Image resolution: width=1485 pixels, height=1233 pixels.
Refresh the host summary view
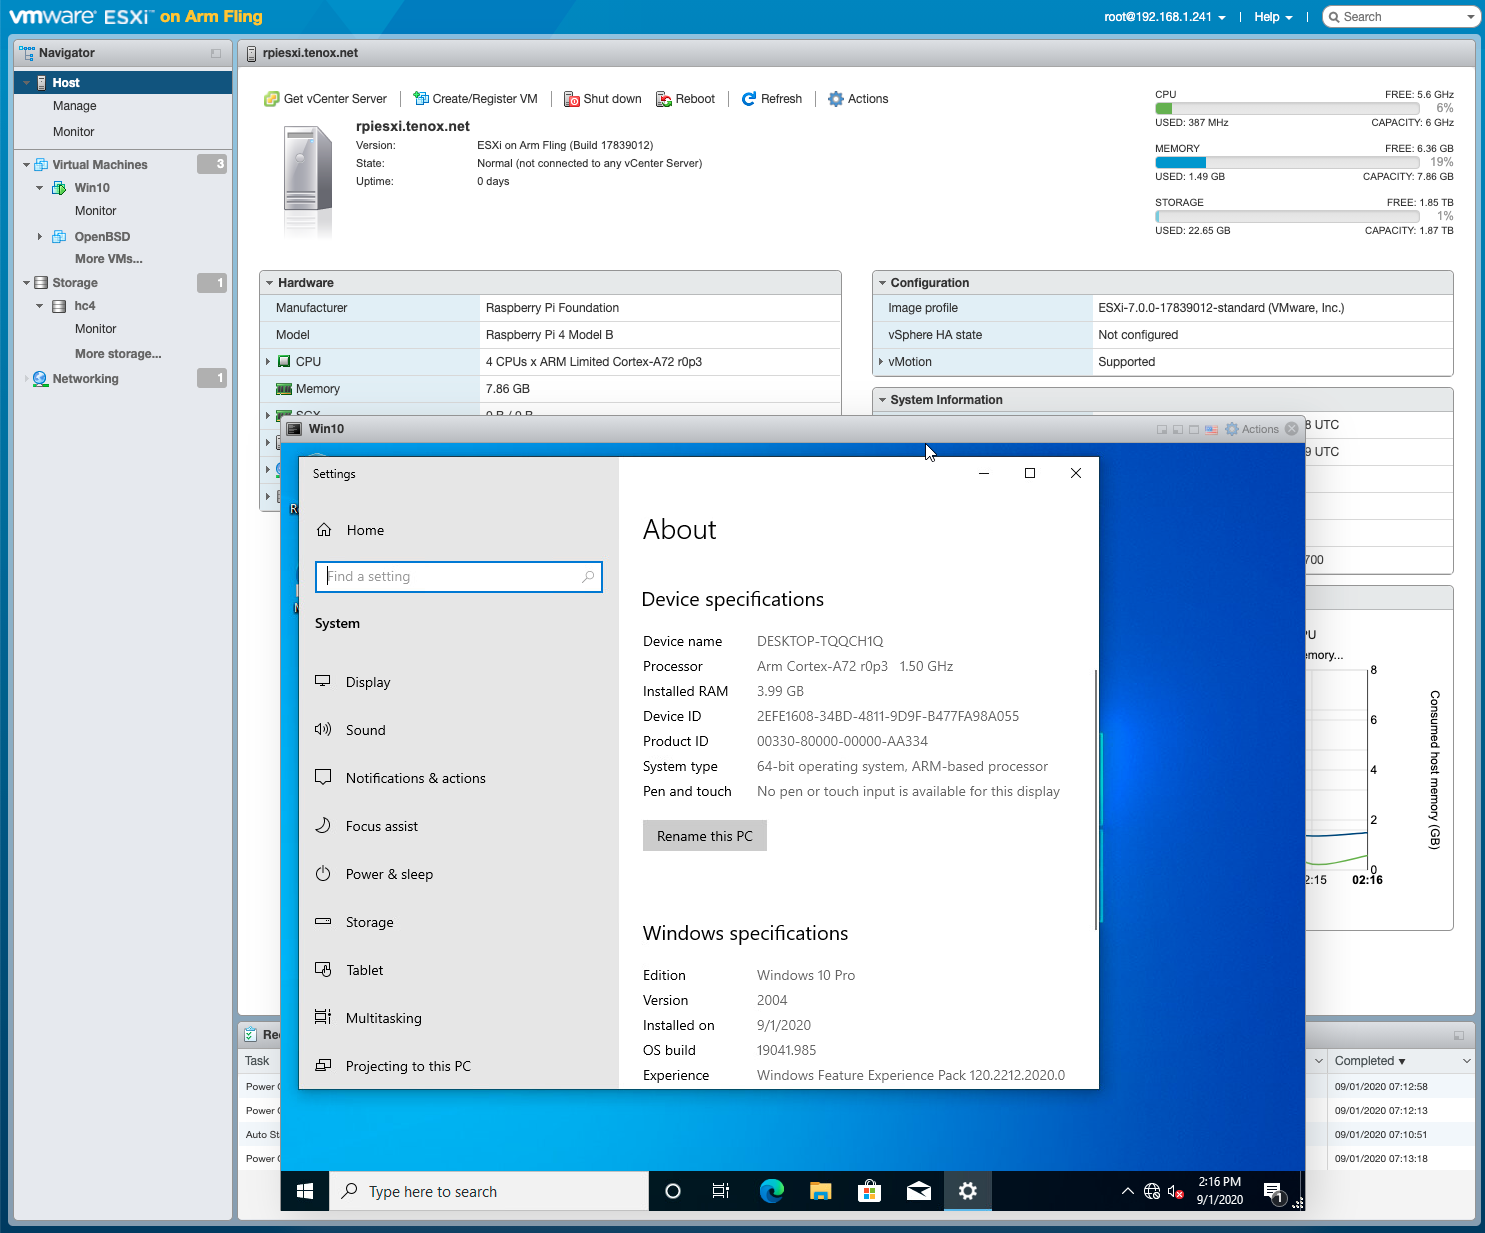[771, 99]
